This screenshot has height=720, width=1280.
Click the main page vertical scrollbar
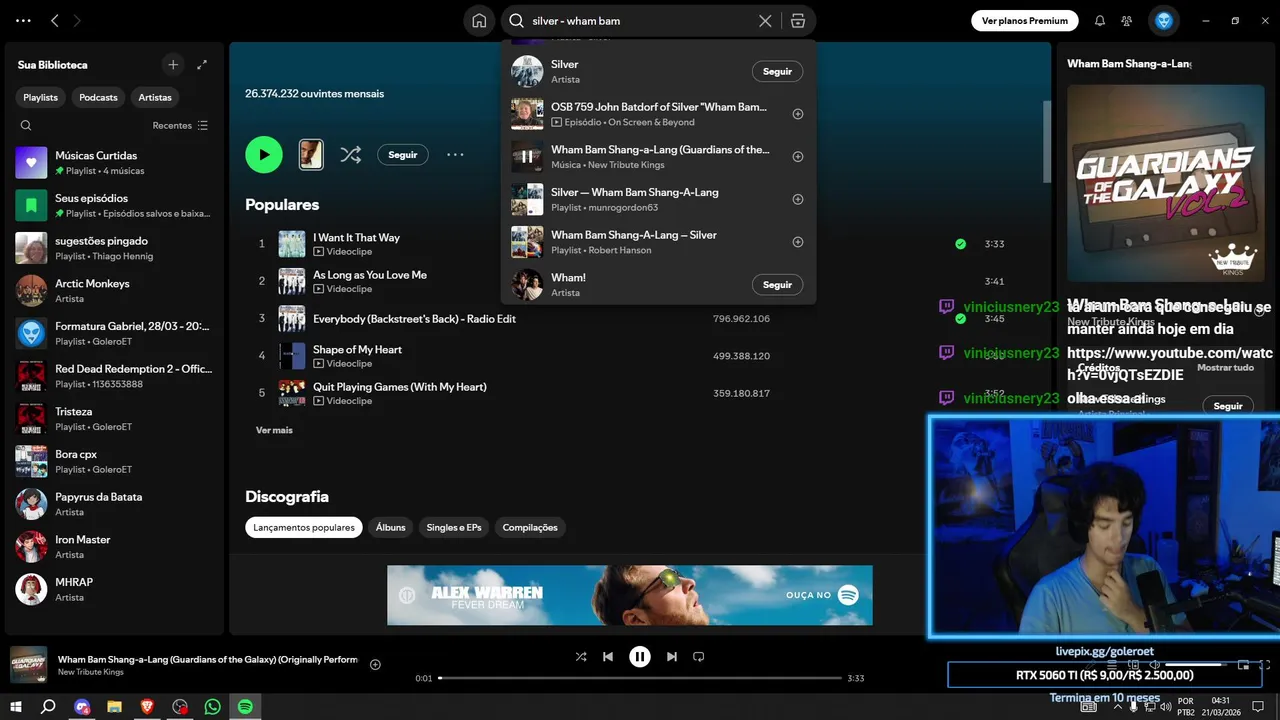tap(1047, 140)
